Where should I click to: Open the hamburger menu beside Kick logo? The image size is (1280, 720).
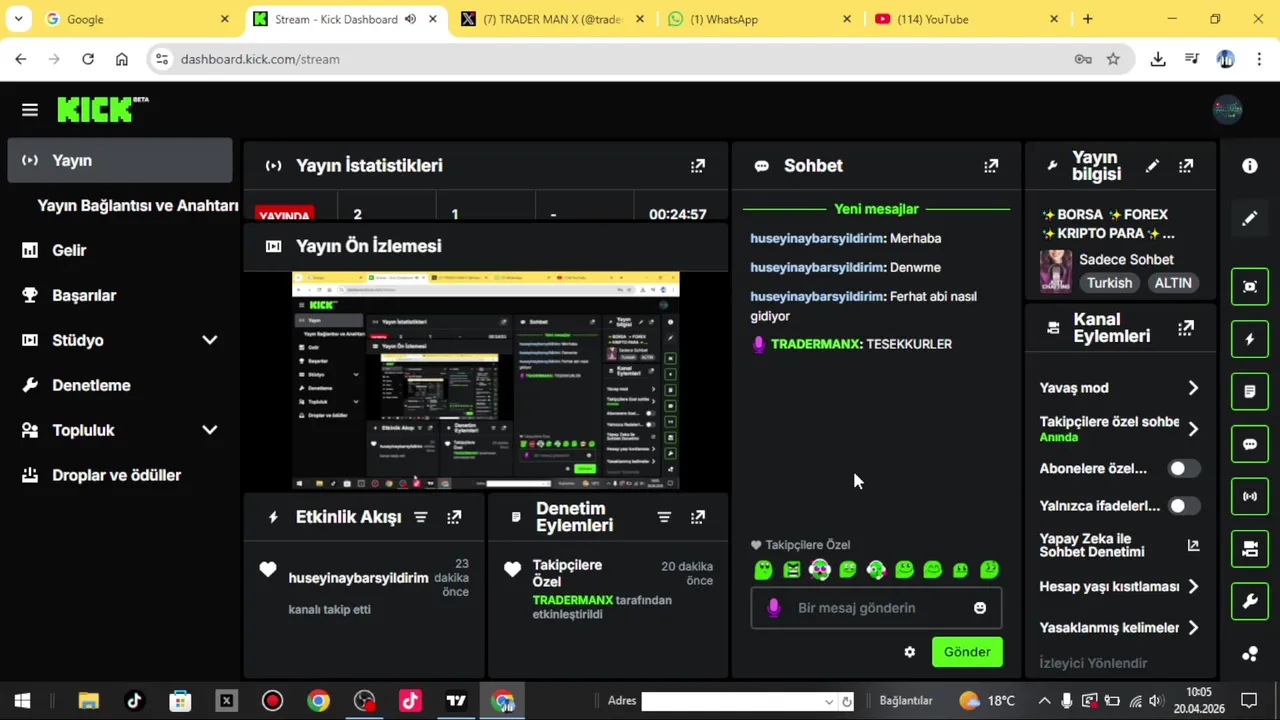tap(30, 110)
